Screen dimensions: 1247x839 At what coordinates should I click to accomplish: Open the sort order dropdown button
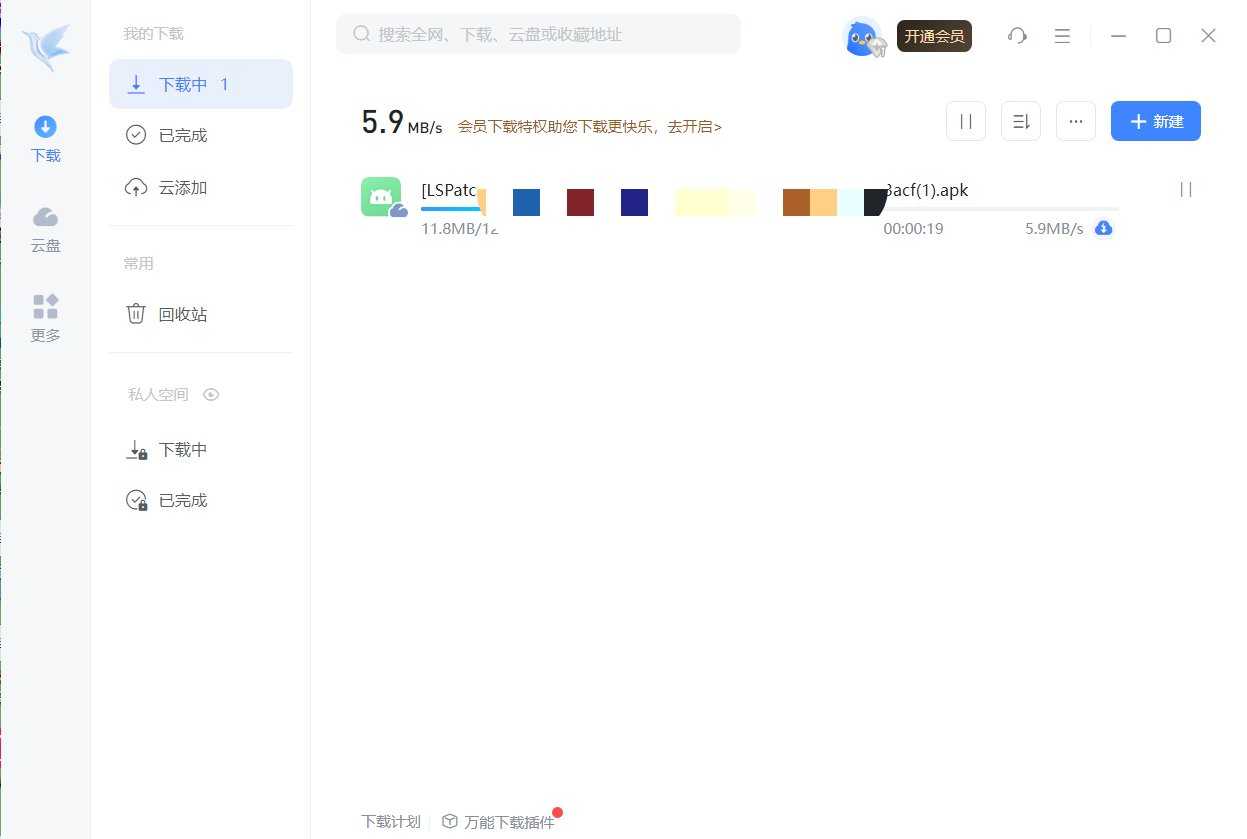(1021, 121)
